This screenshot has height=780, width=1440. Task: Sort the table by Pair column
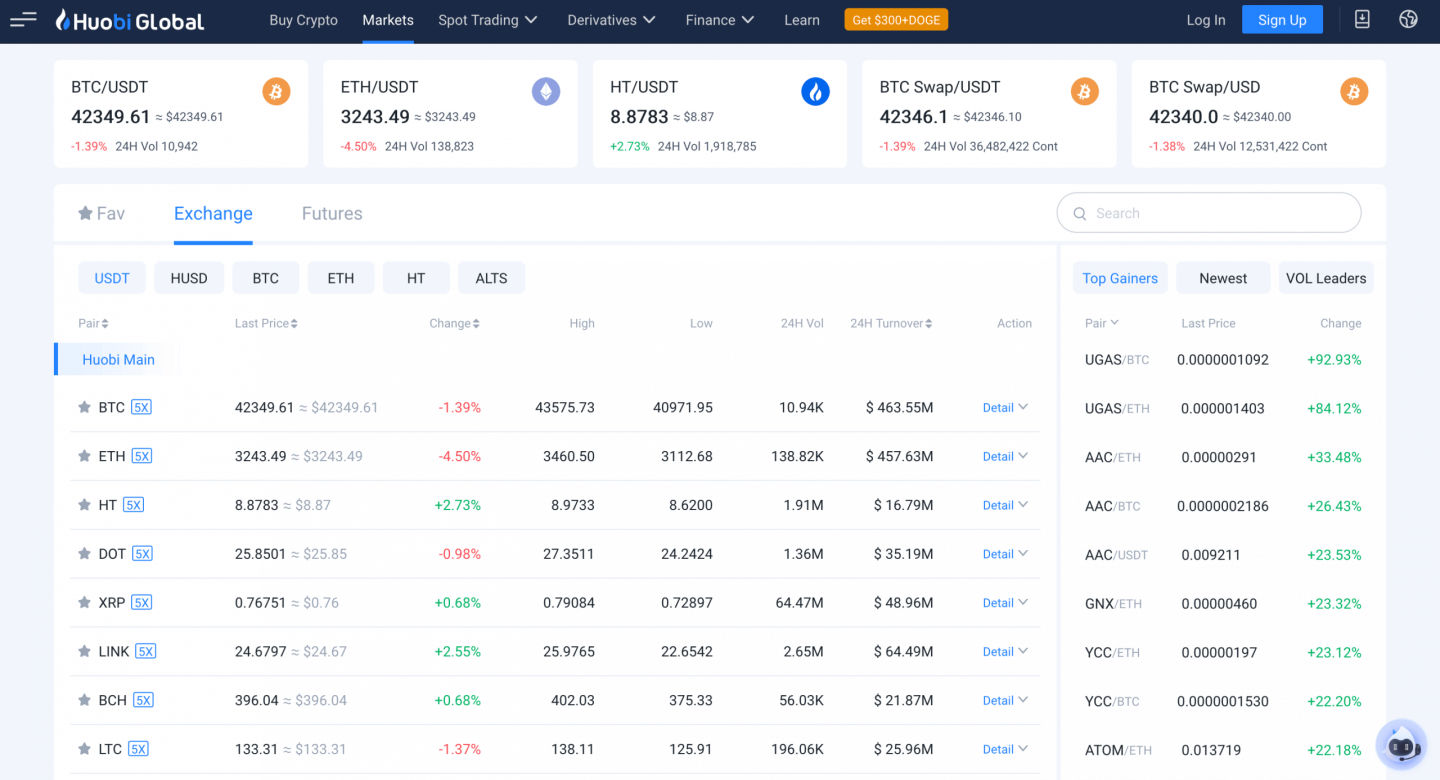point(93,323)
